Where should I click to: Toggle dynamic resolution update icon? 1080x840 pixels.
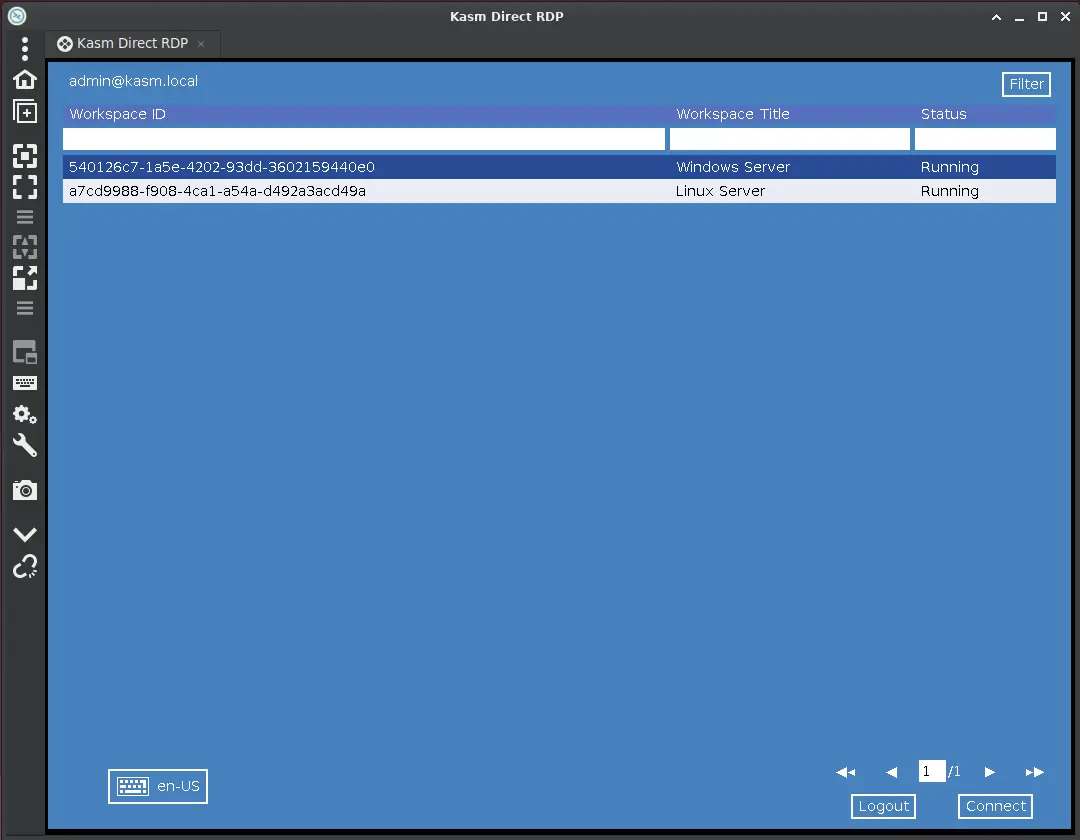[25, 246]
